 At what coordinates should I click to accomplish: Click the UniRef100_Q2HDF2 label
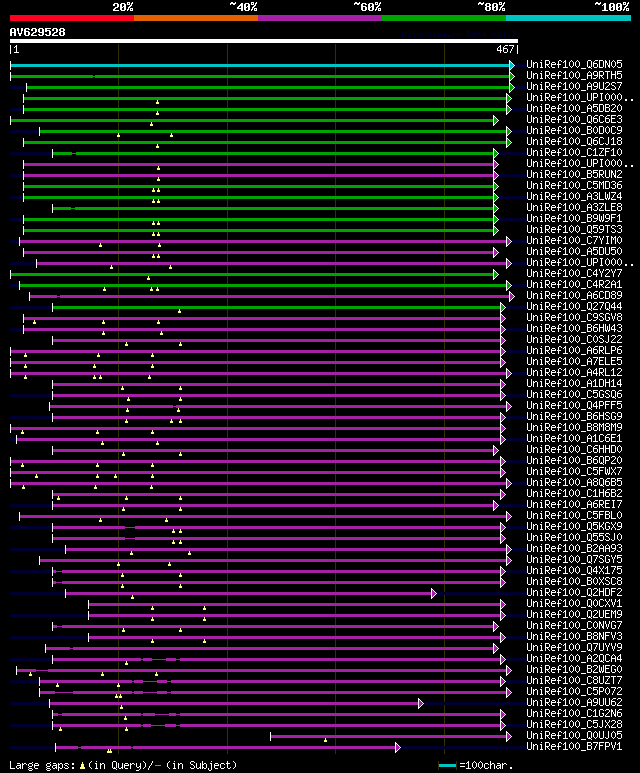click(574, 593)
